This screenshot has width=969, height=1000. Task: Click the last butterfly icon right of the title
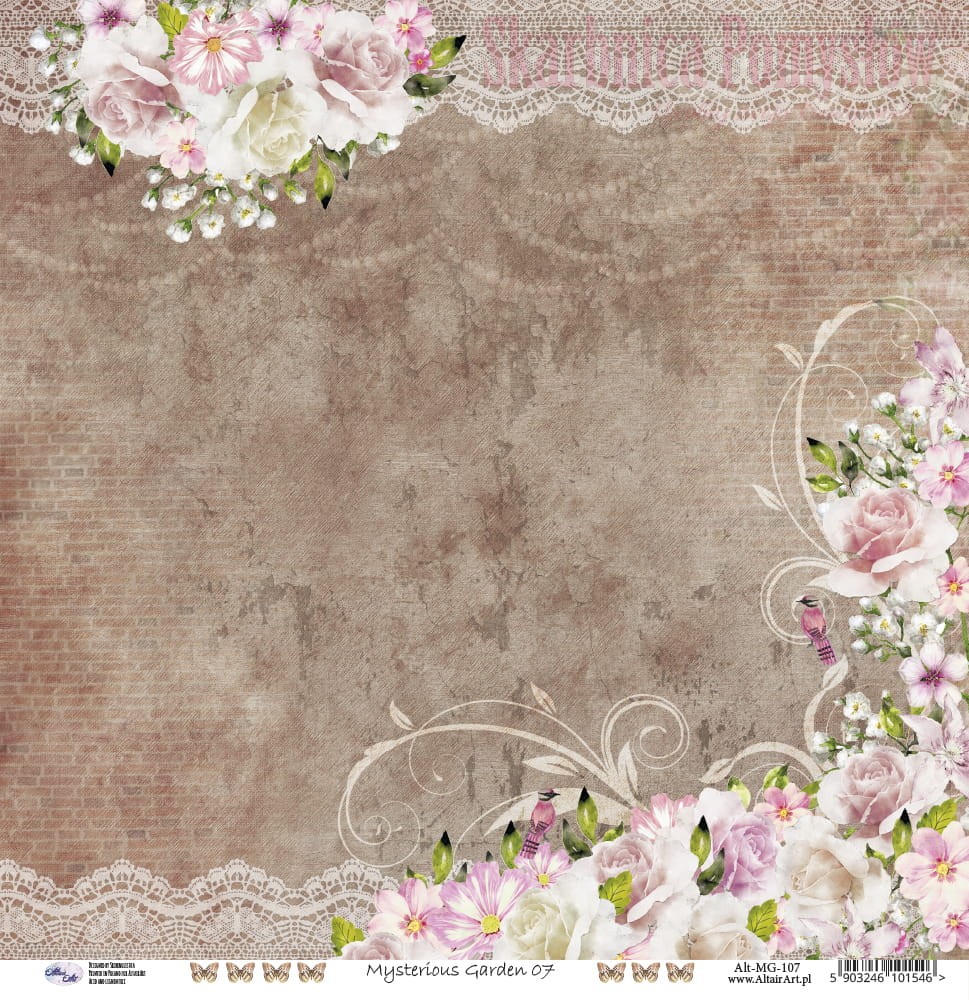pos(680,973)
